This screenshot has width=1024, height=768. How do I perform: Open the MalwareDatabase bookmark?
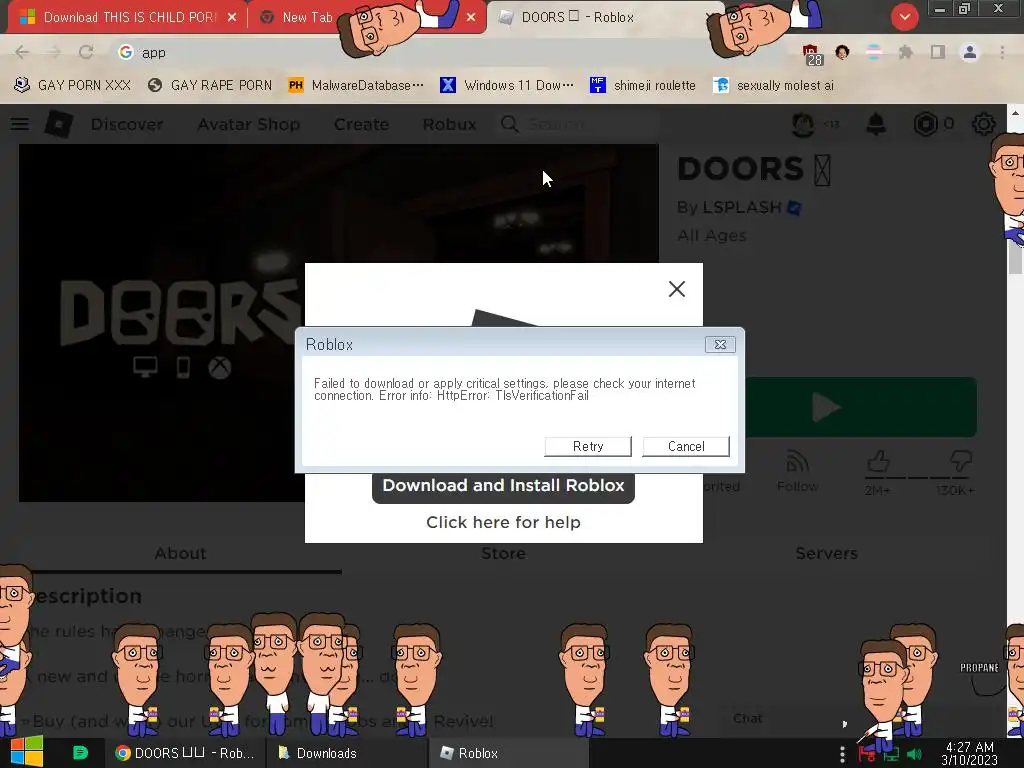coord(356,85)
